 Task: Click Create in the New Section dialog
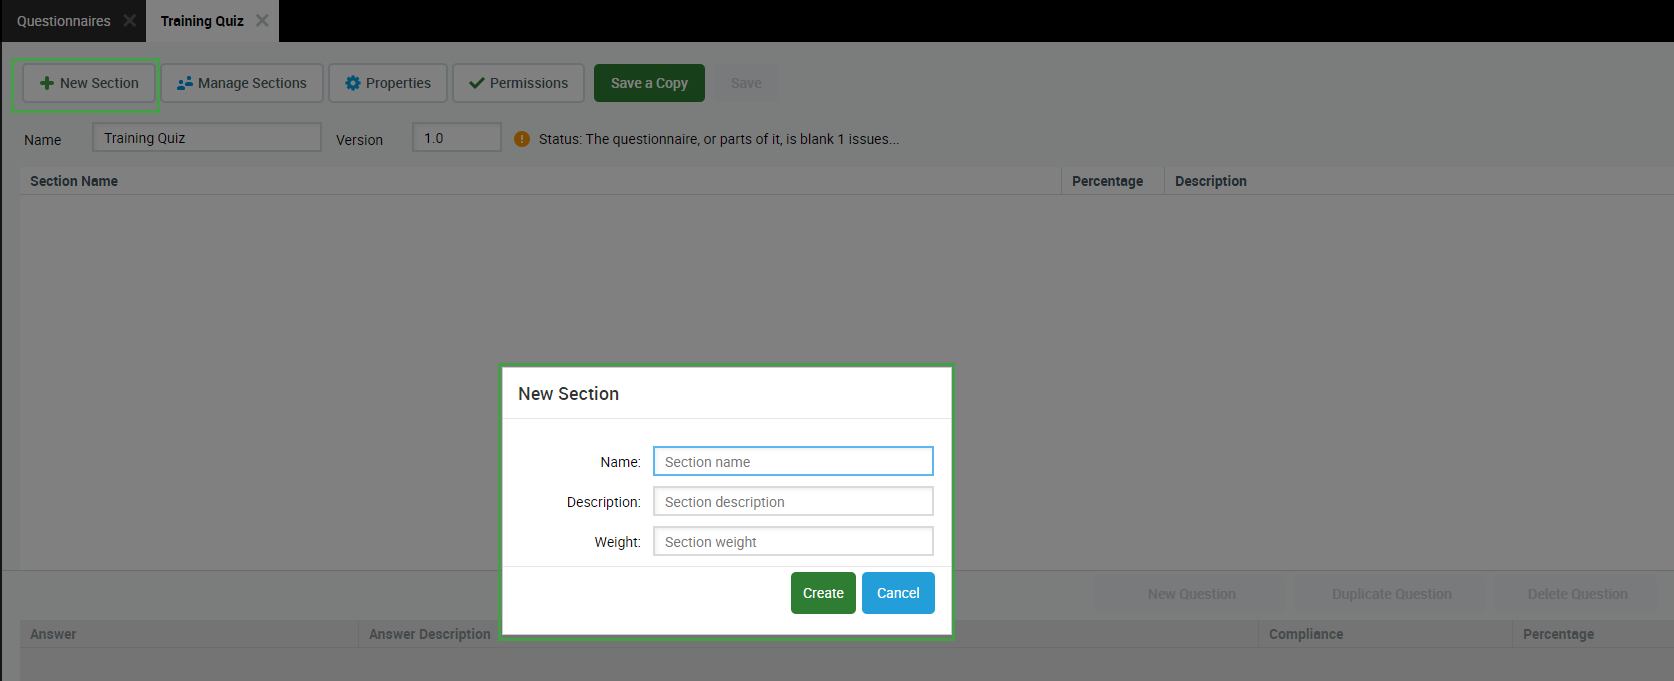822,593
